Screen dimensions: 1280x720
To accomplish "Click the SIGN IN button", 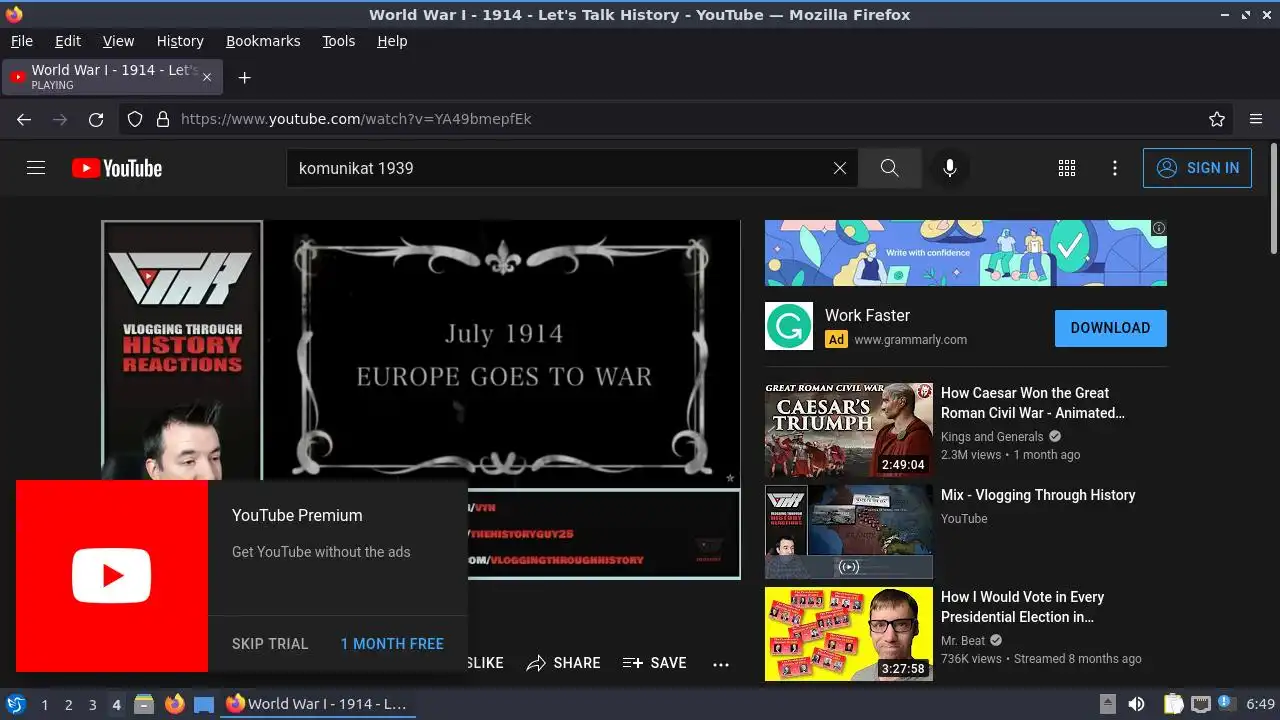I will [x=1197, y=168].
